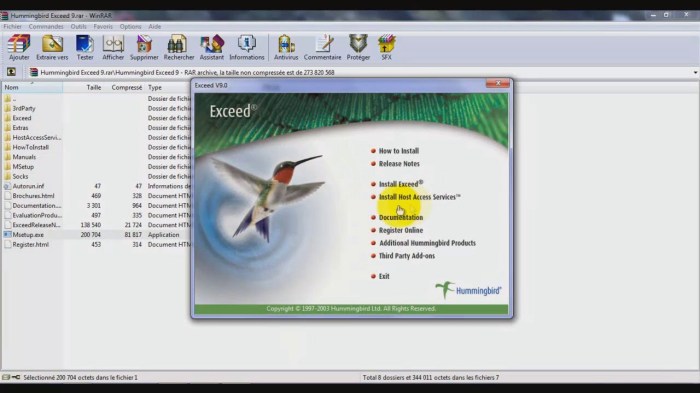Click Documentation link in Exceed dialog
Viewport: 700px width, 393px height.
(x=400, y=217)
